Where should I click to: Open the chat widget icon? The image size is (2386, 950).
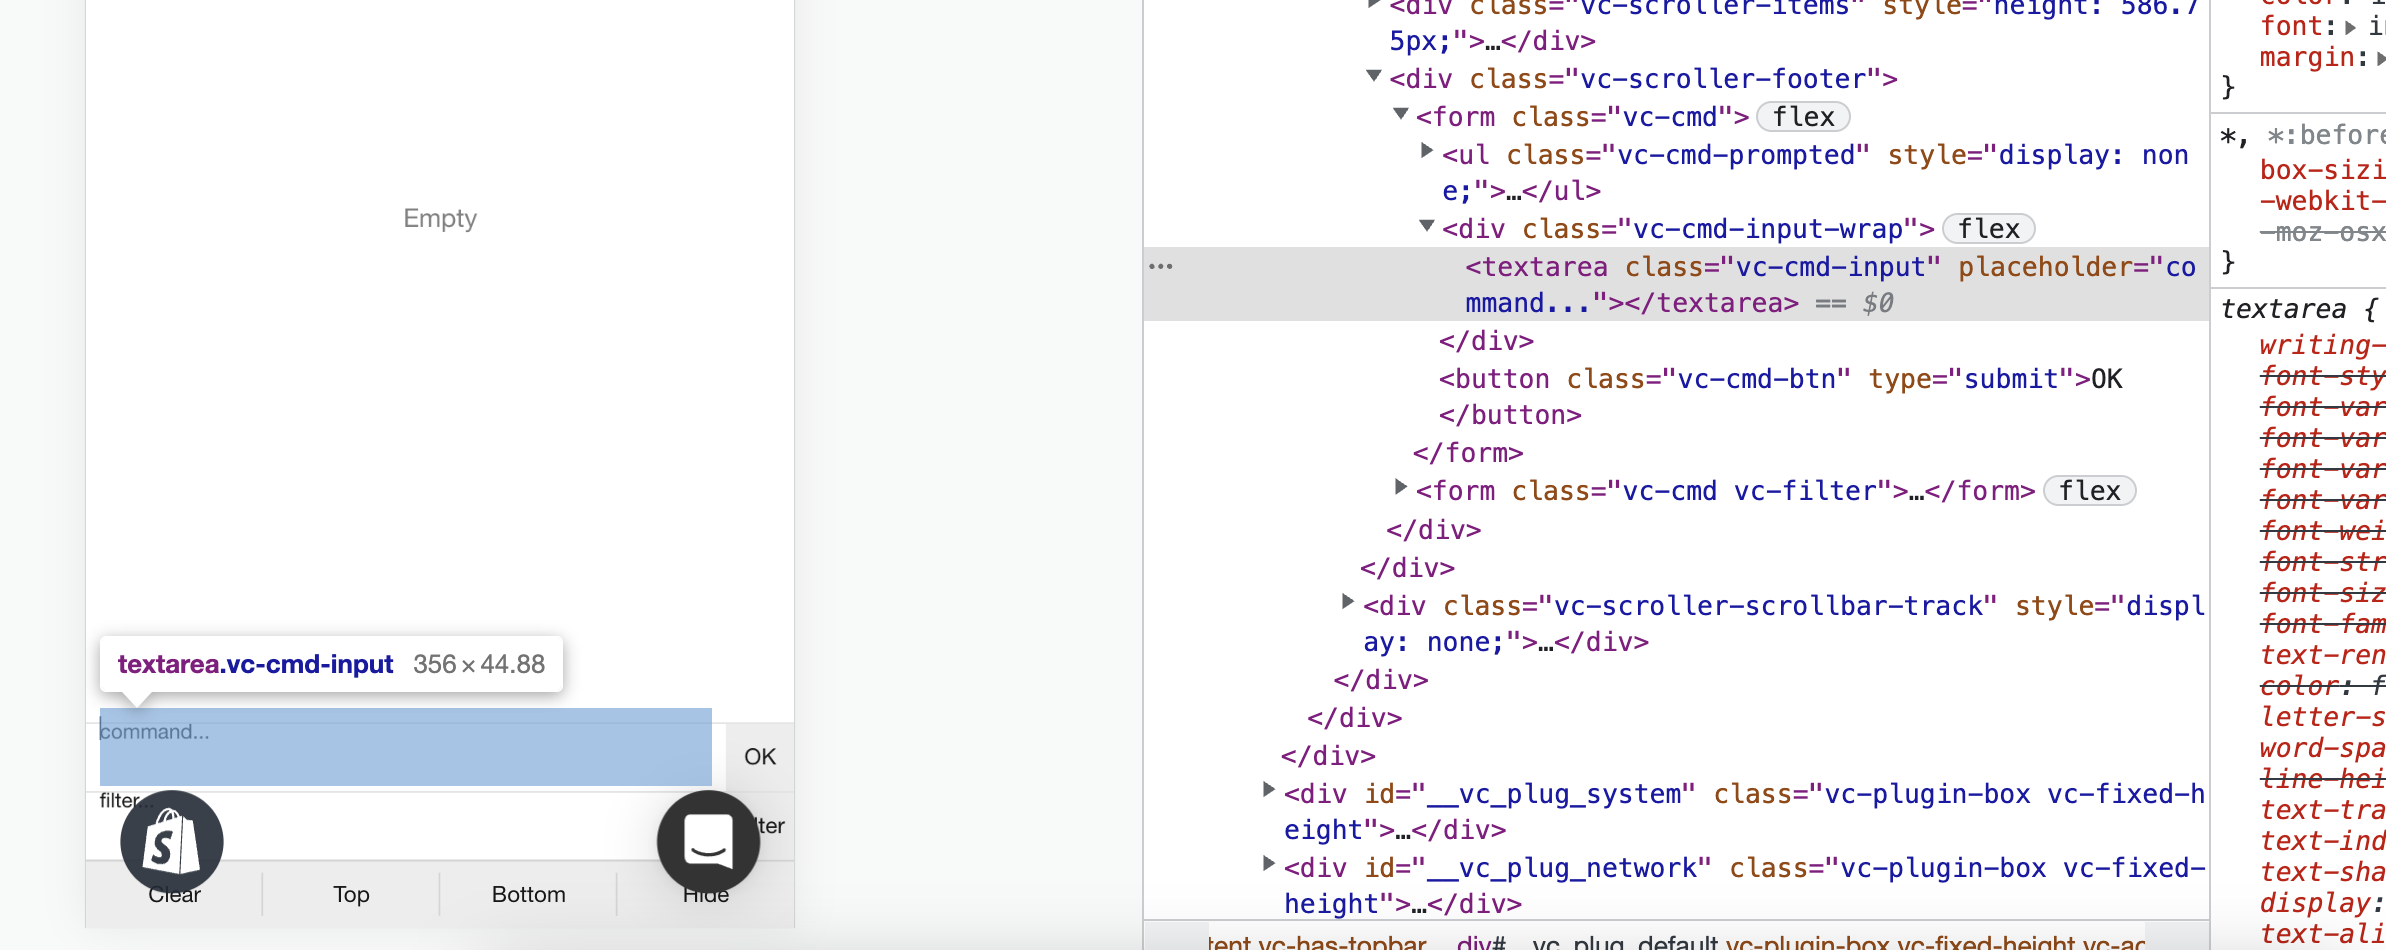[x=707, y=841]
